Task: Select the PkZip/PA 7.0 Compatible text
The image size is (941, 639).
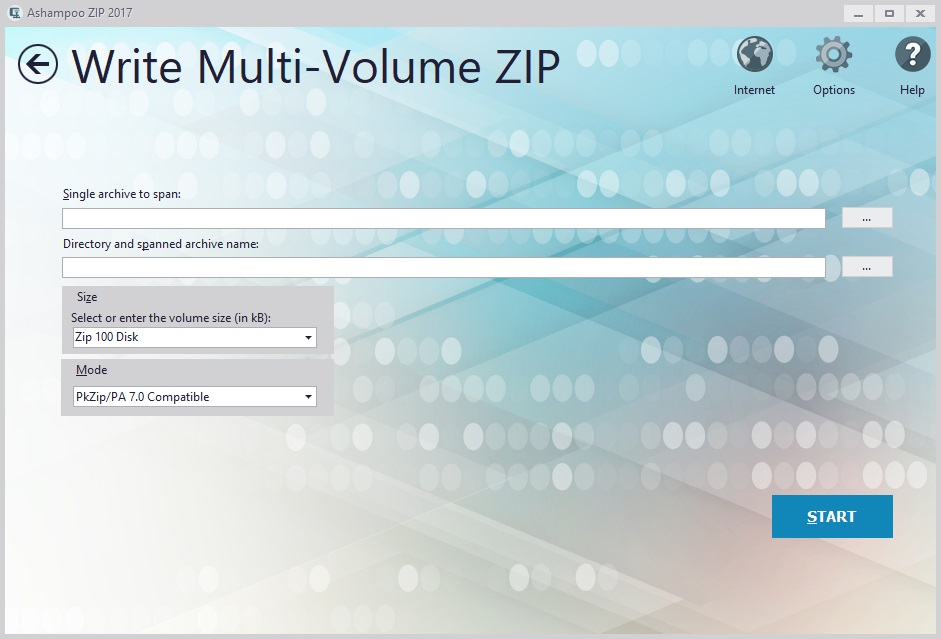Action: pyautogui.click(x=142, y=397)
